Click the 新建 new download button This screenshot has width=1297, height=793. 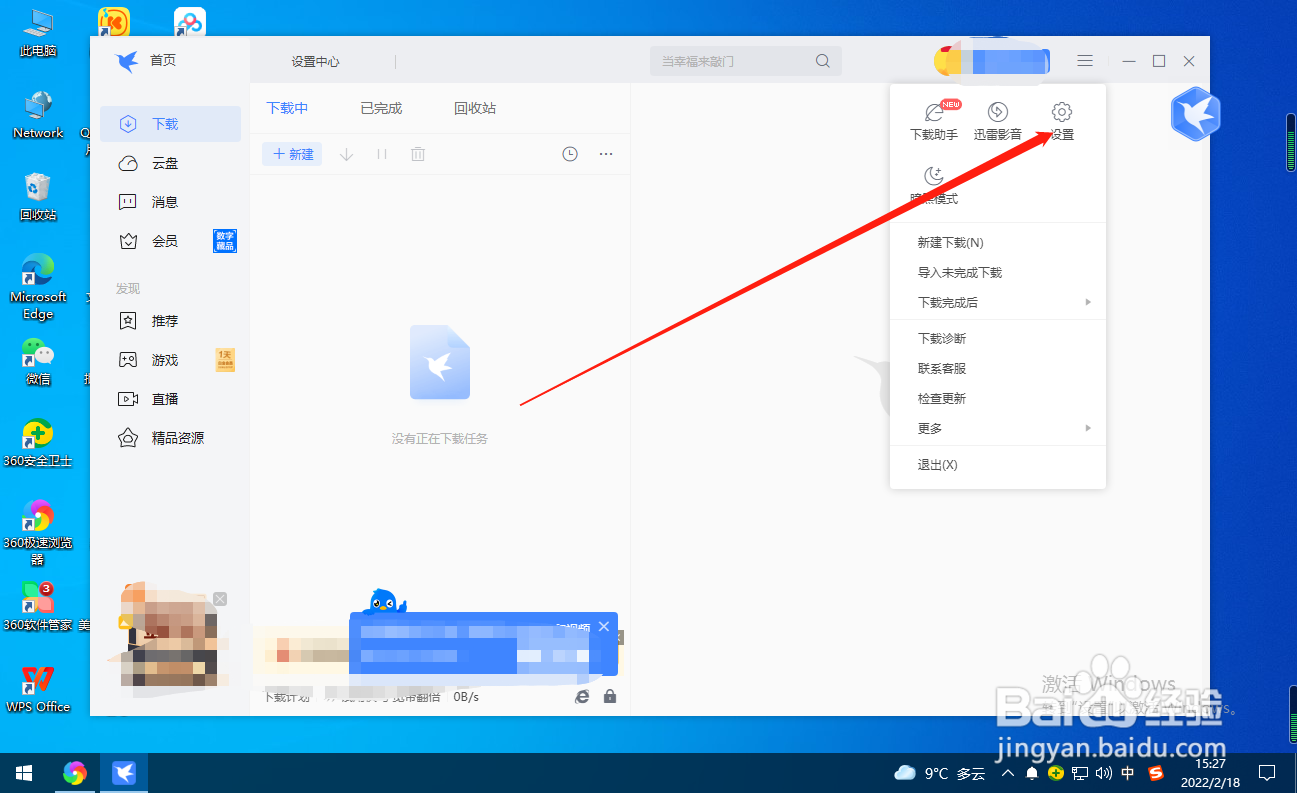[291, 153]
